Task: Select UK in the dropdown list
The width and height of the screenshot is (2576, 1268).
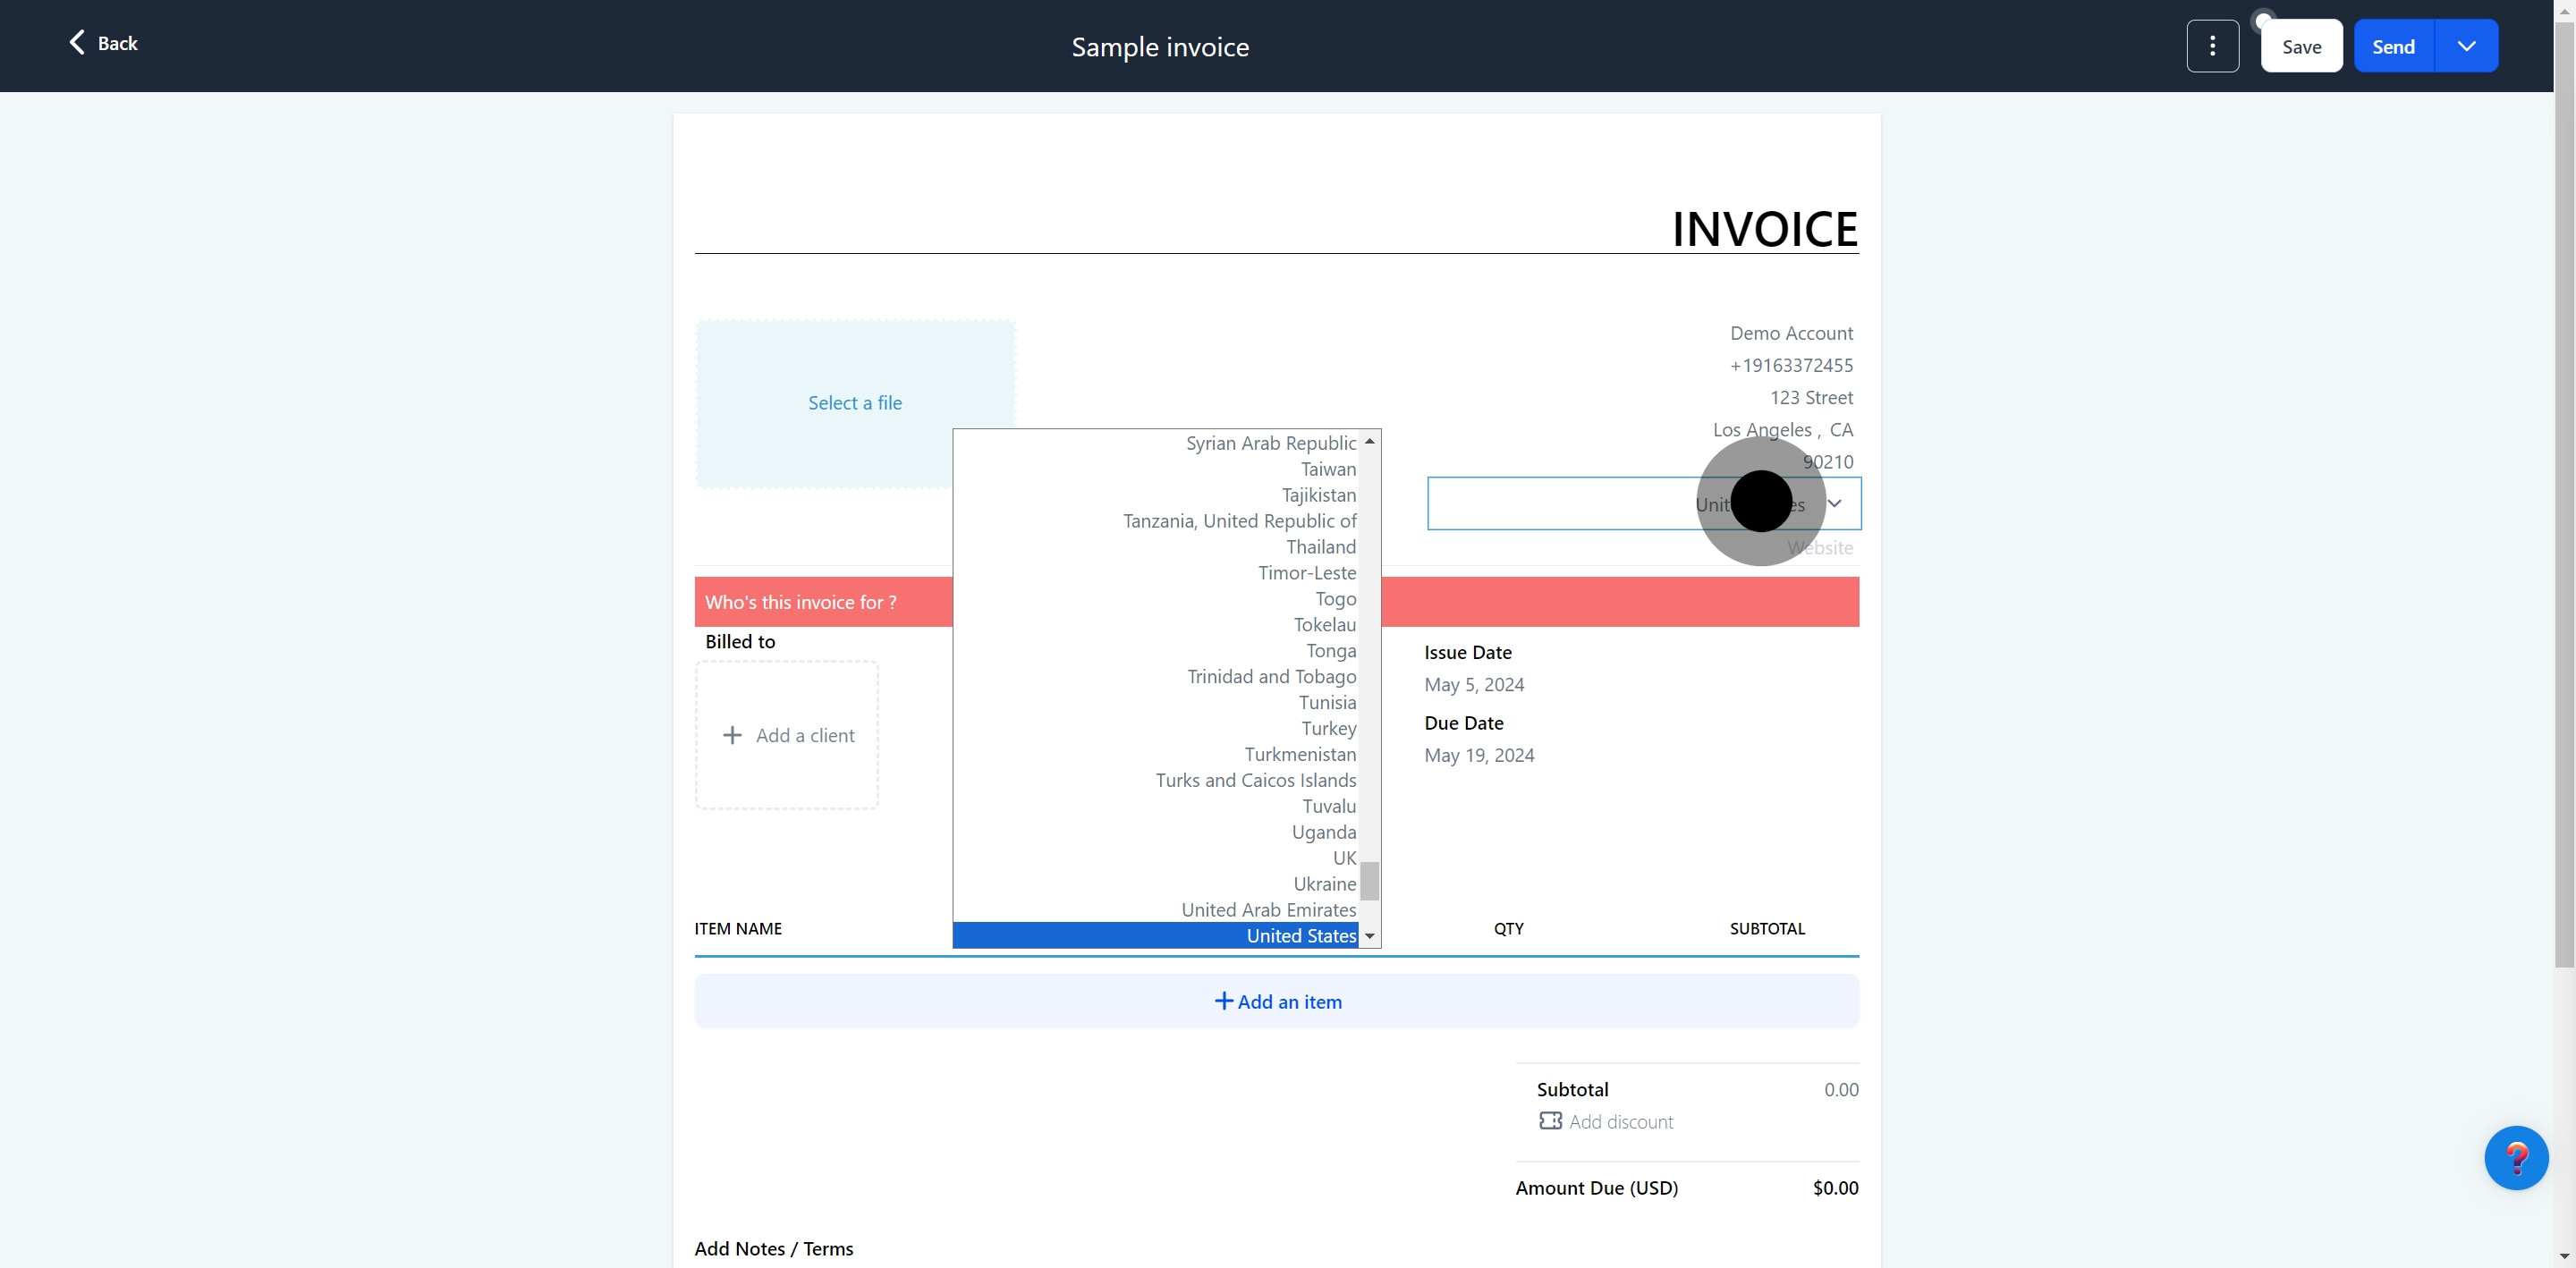Action: [x=1344, y=858]
